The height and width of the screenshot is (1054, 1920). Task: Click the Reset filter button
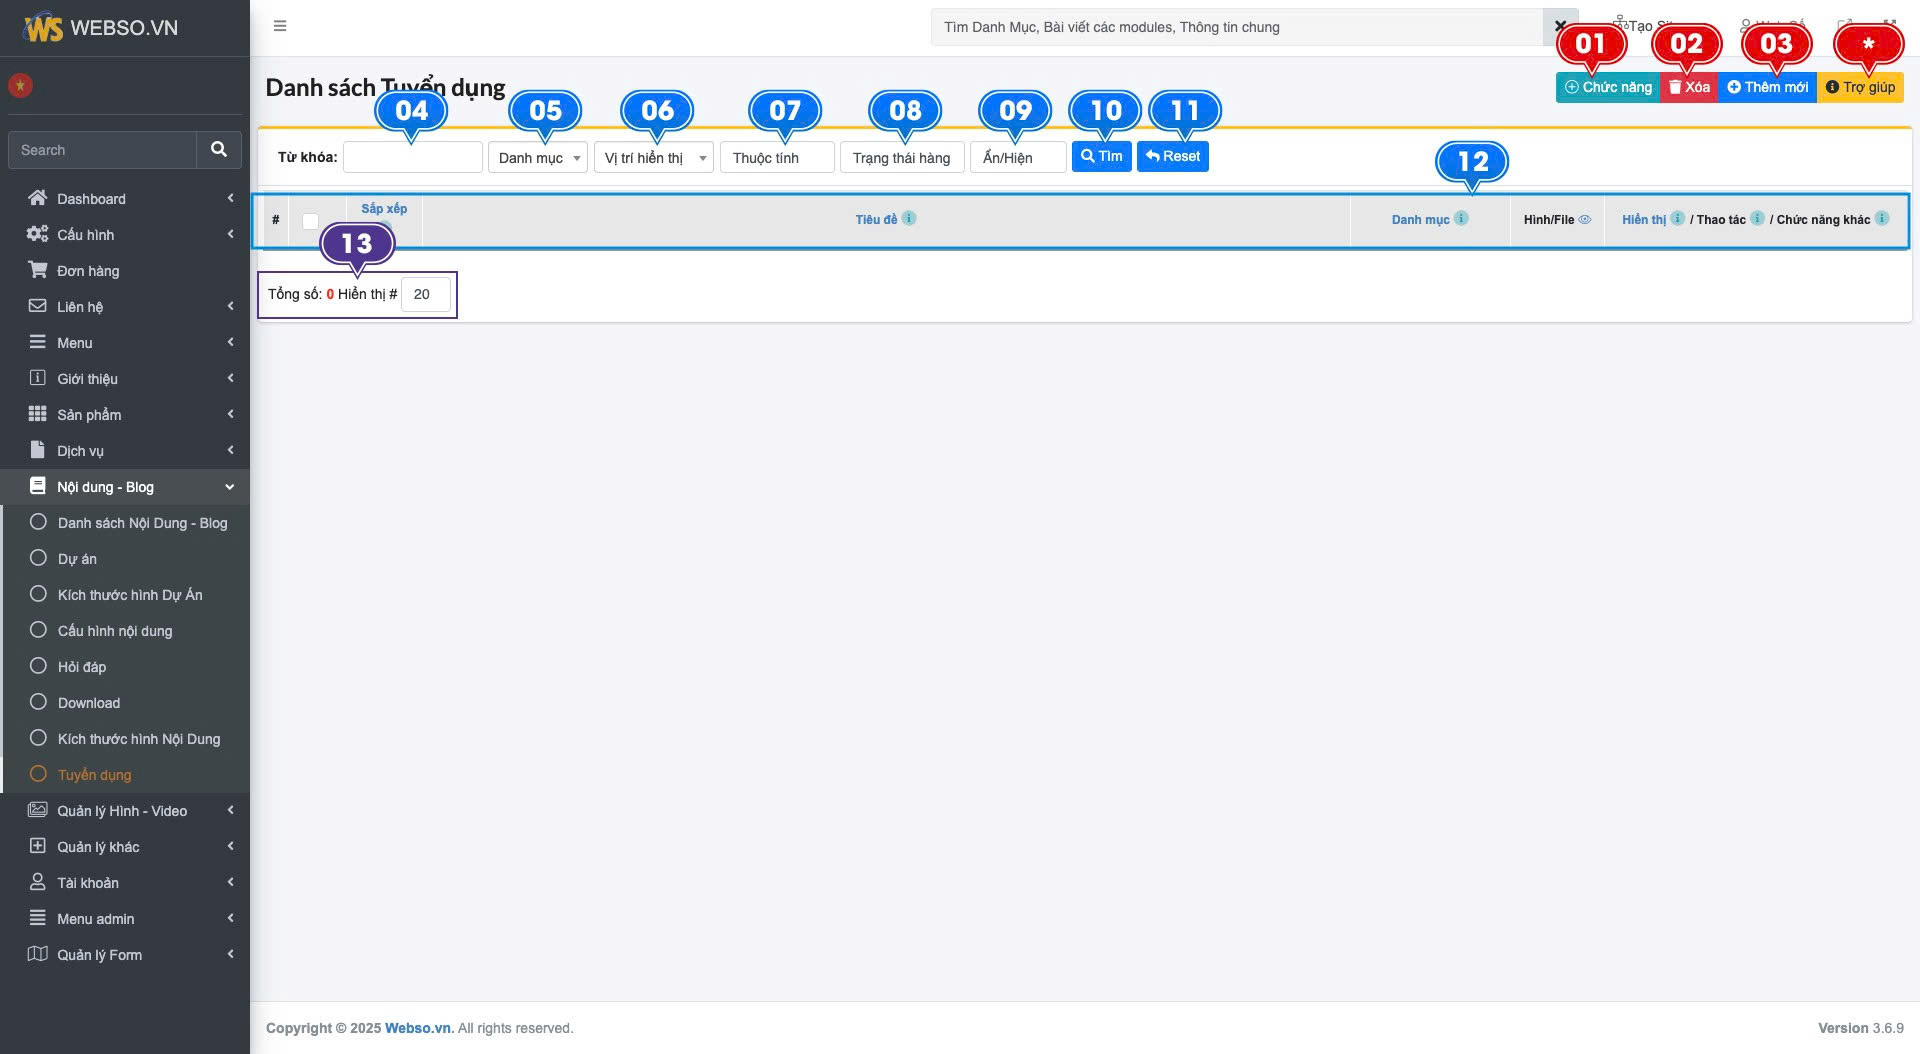pyautogui.click(x=1172, y=157)
